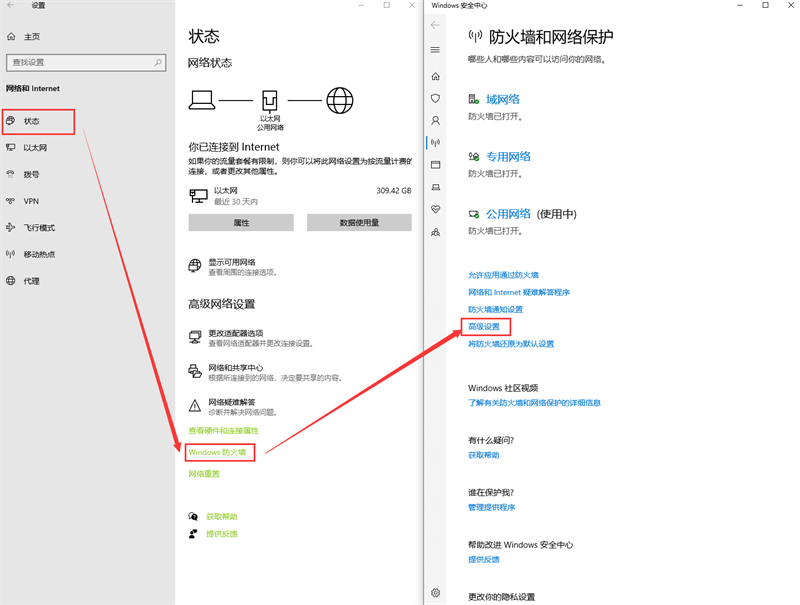Screen dimensions: 800x605
Task: Open the 飞行模式 settings page
Action: point(34,227)
